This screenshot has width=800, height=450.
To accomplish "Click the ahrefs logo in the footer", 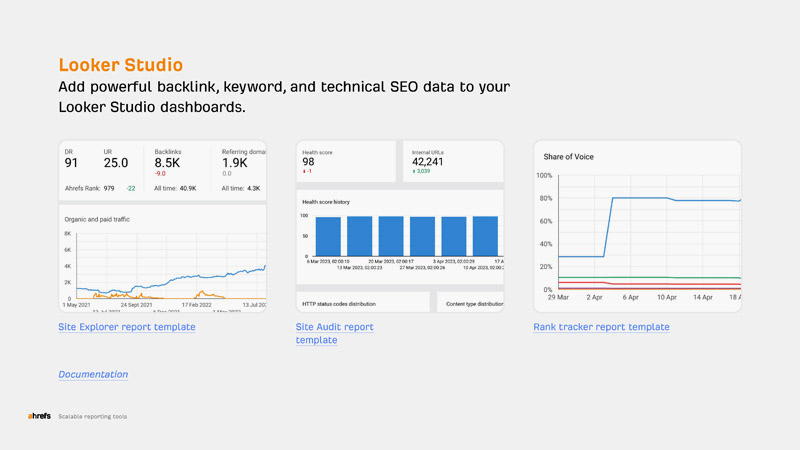I will point(39,416).
